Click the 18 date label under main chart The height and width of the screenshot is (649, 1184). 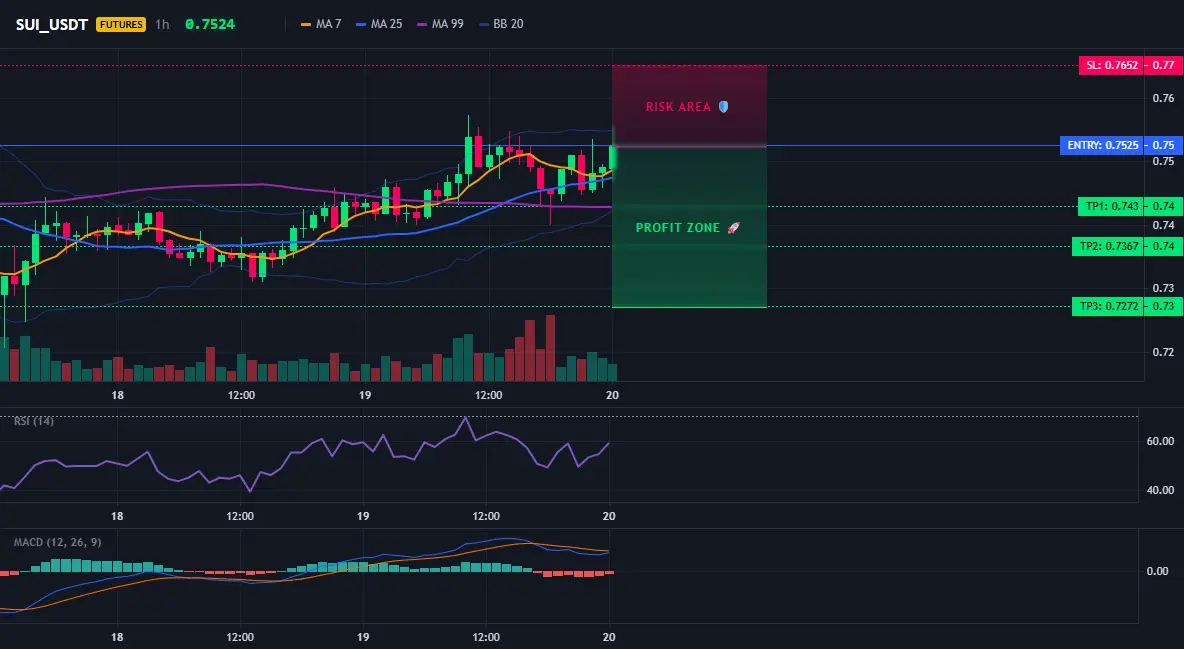(x=117, y=395)
